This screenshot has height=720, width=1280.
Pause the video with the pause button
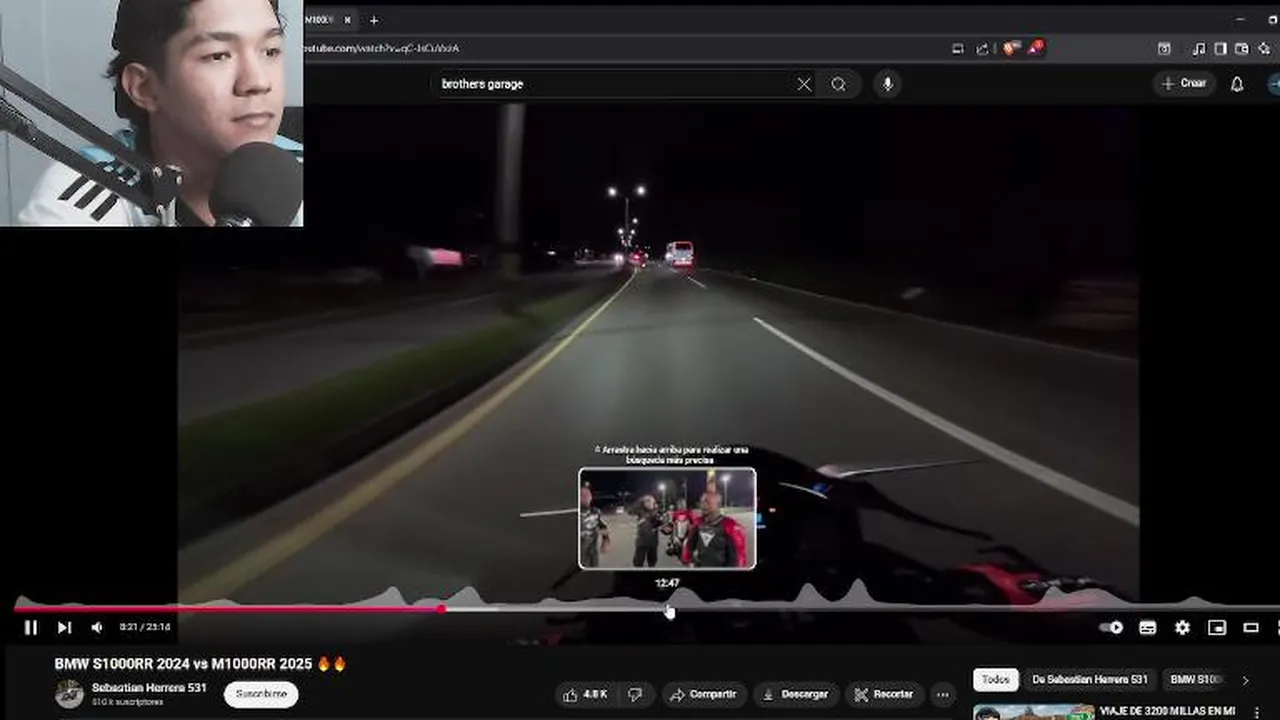coord(30,627)
